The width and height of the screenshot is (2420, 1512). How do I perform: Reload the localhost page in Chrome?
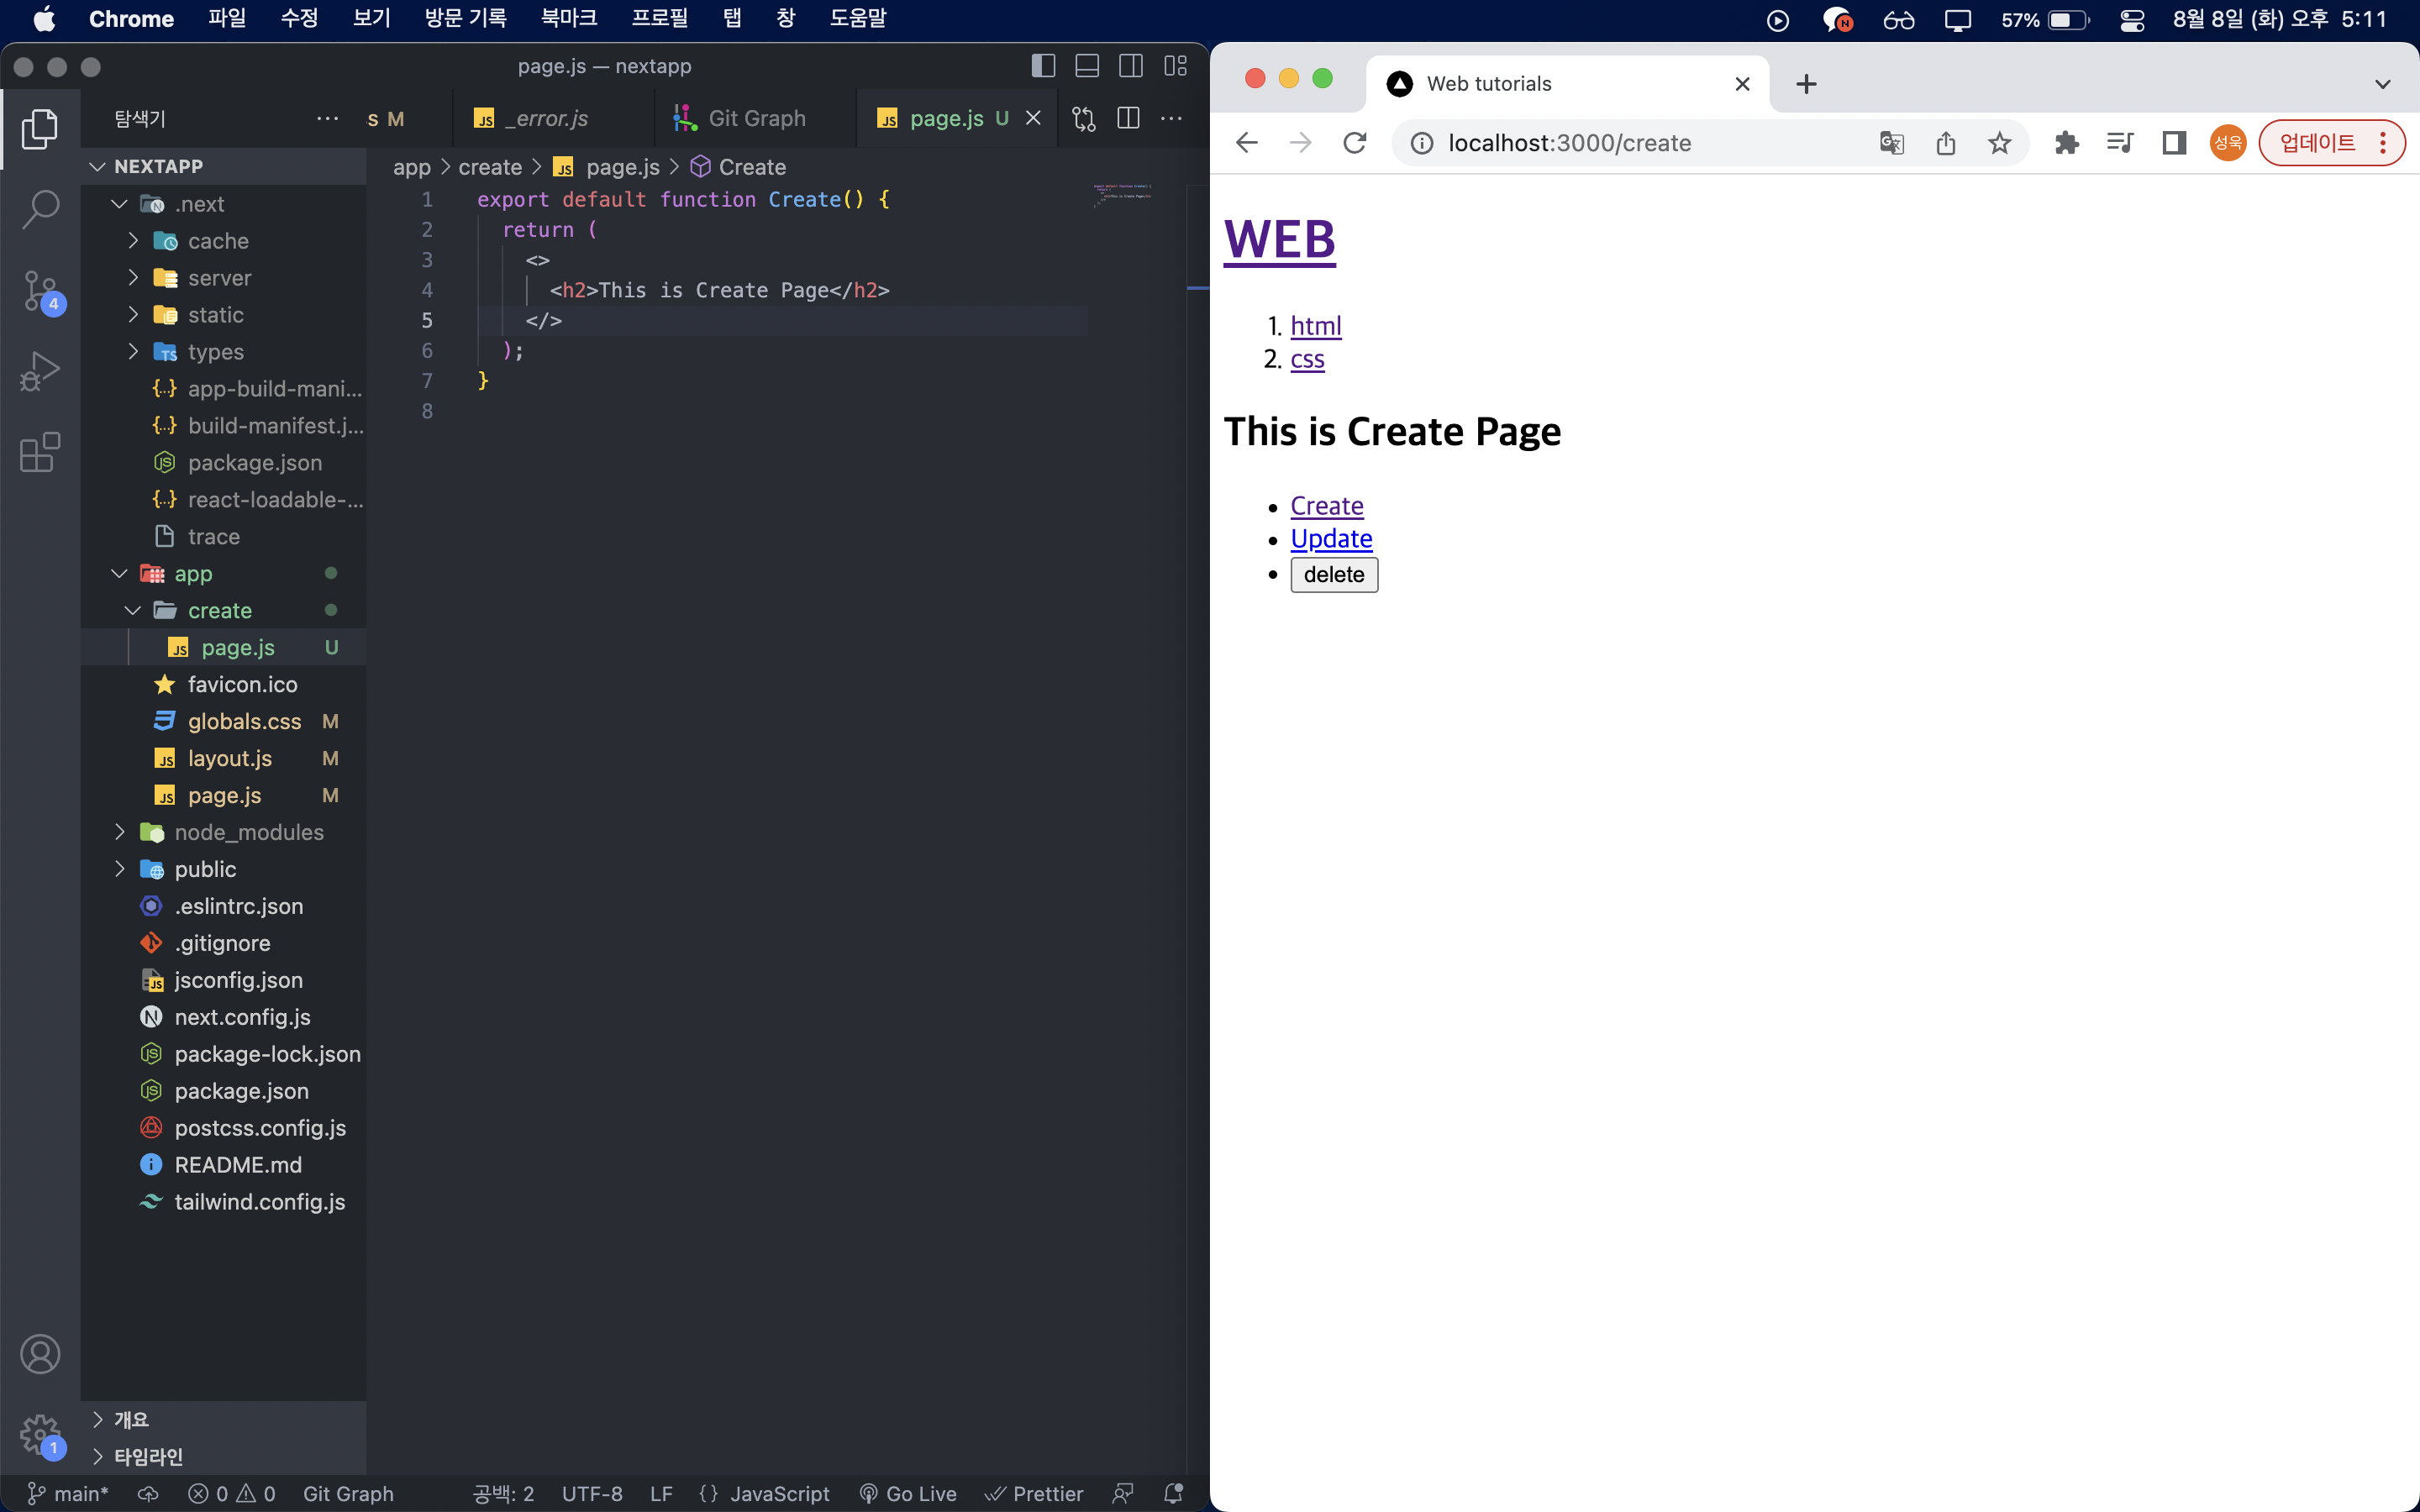point(1354,143)
